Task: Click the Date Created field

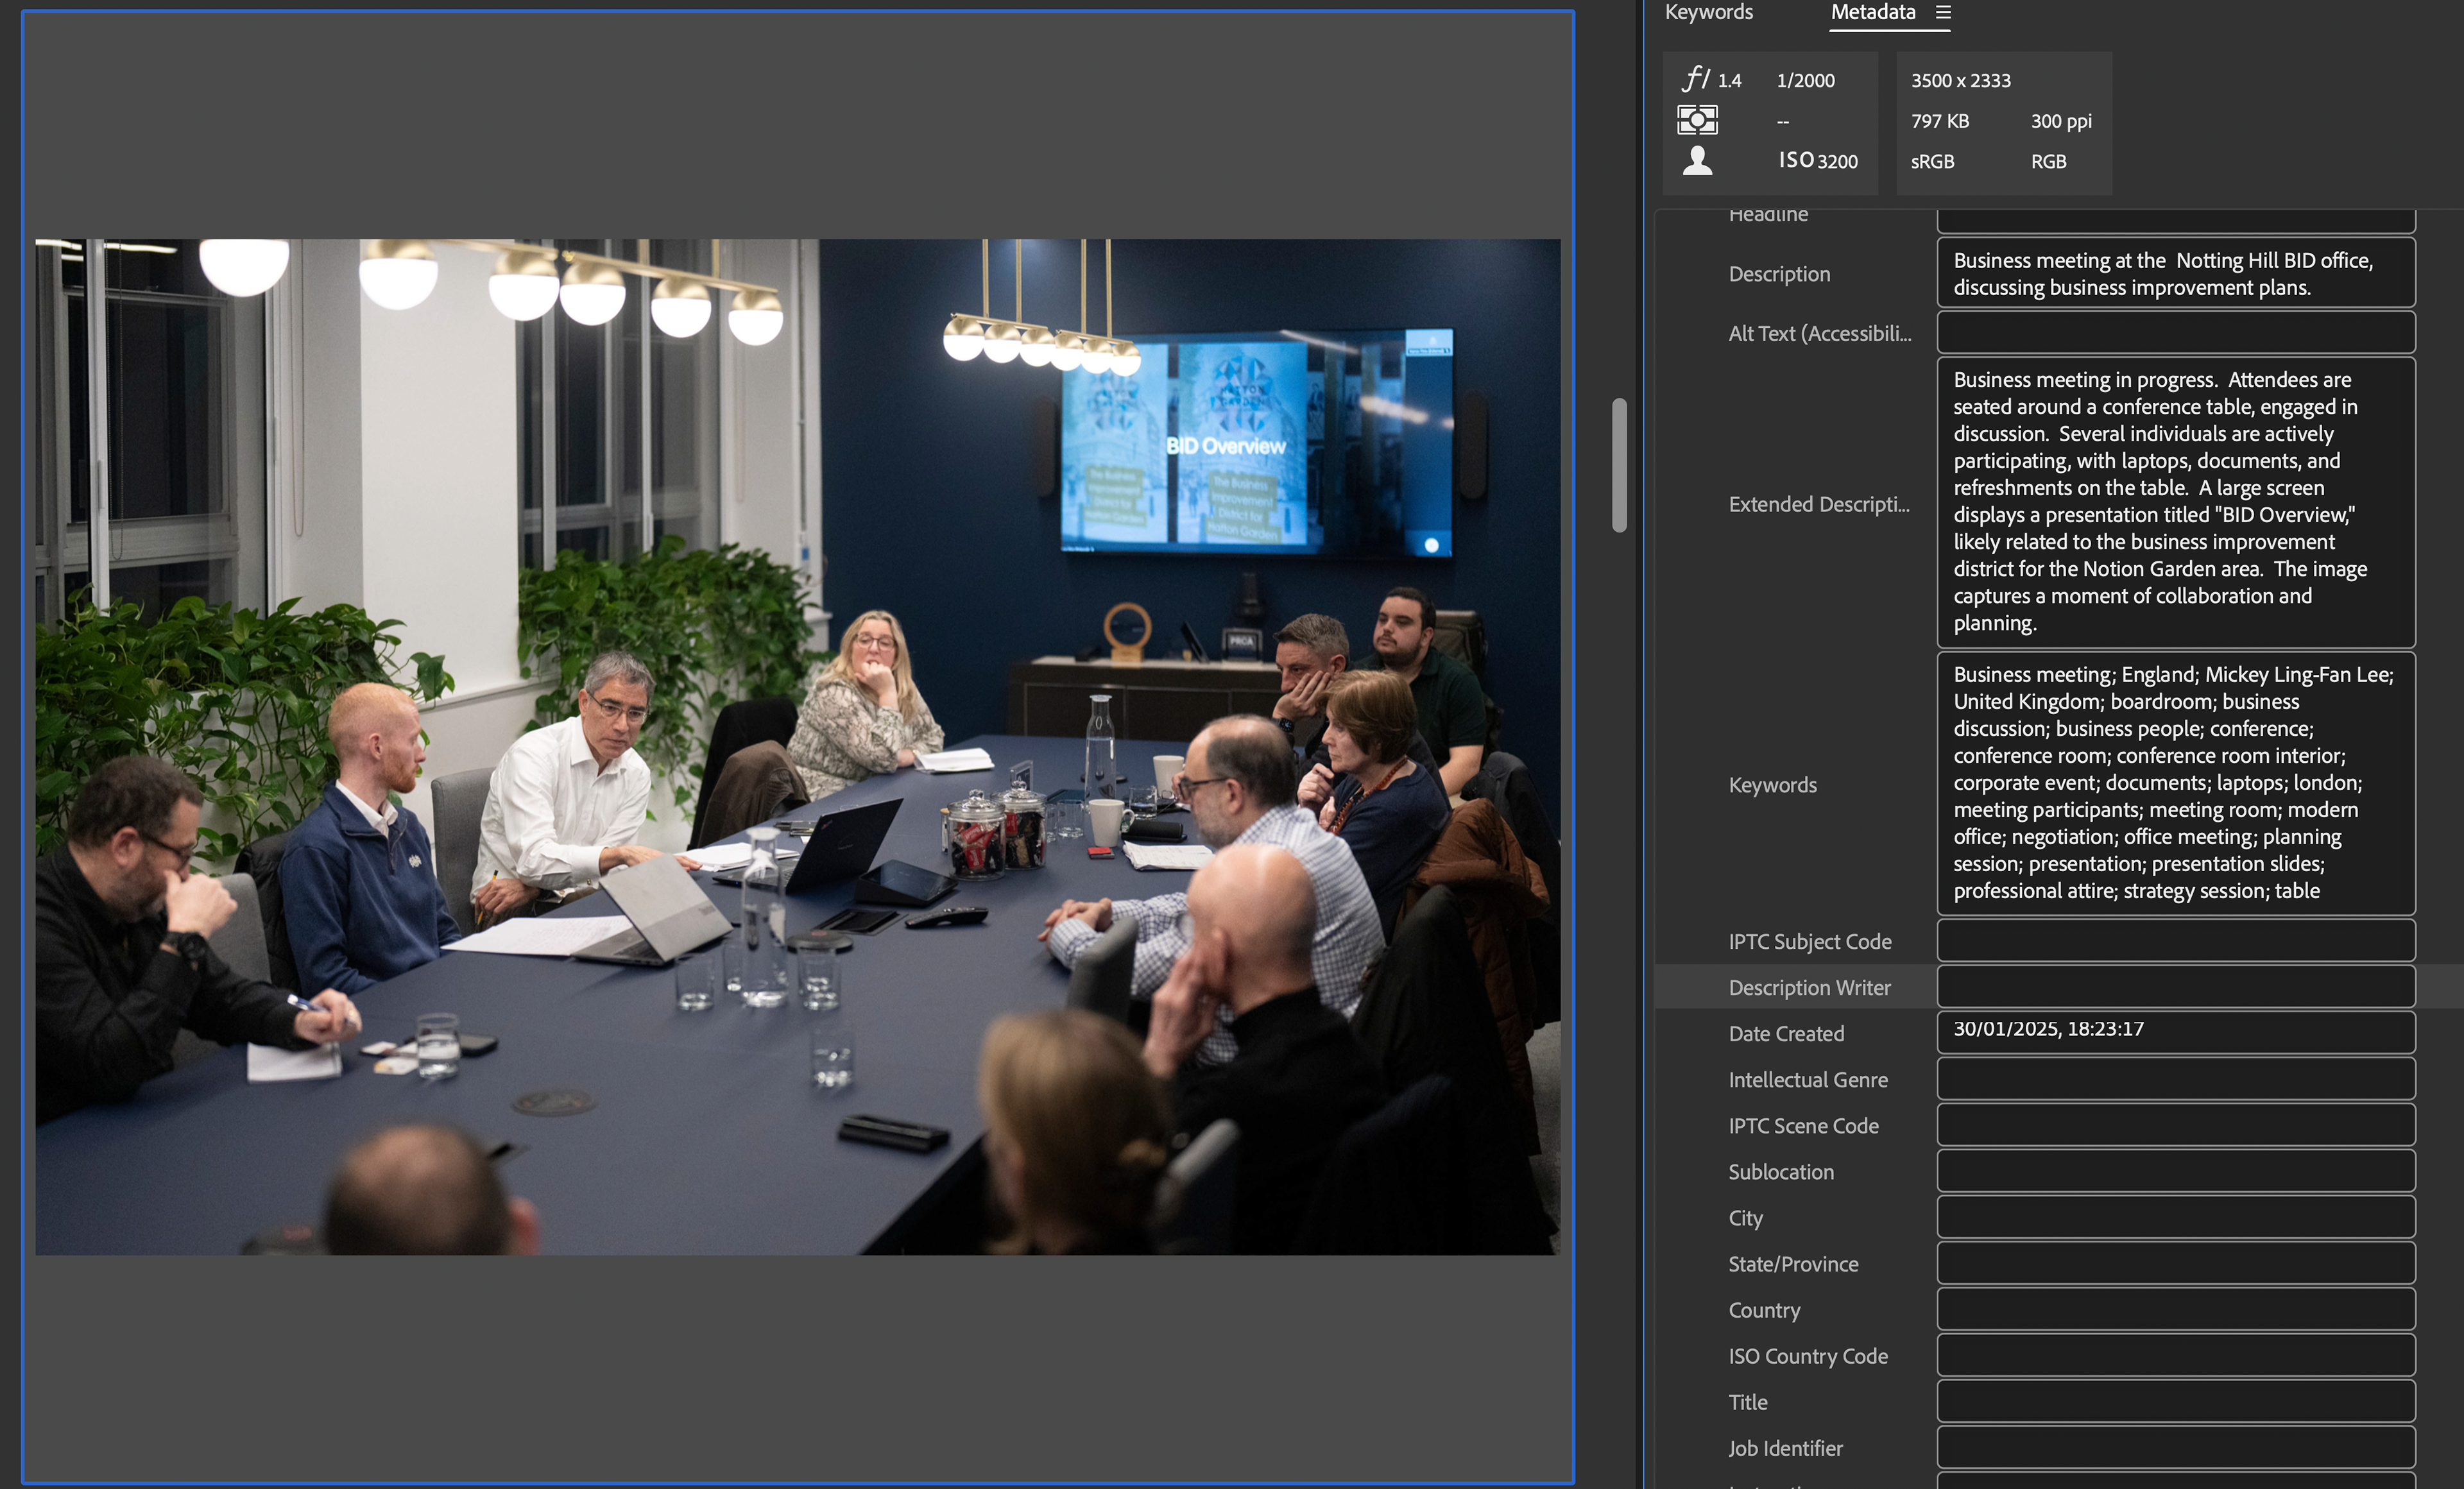Action: 2175,1032
